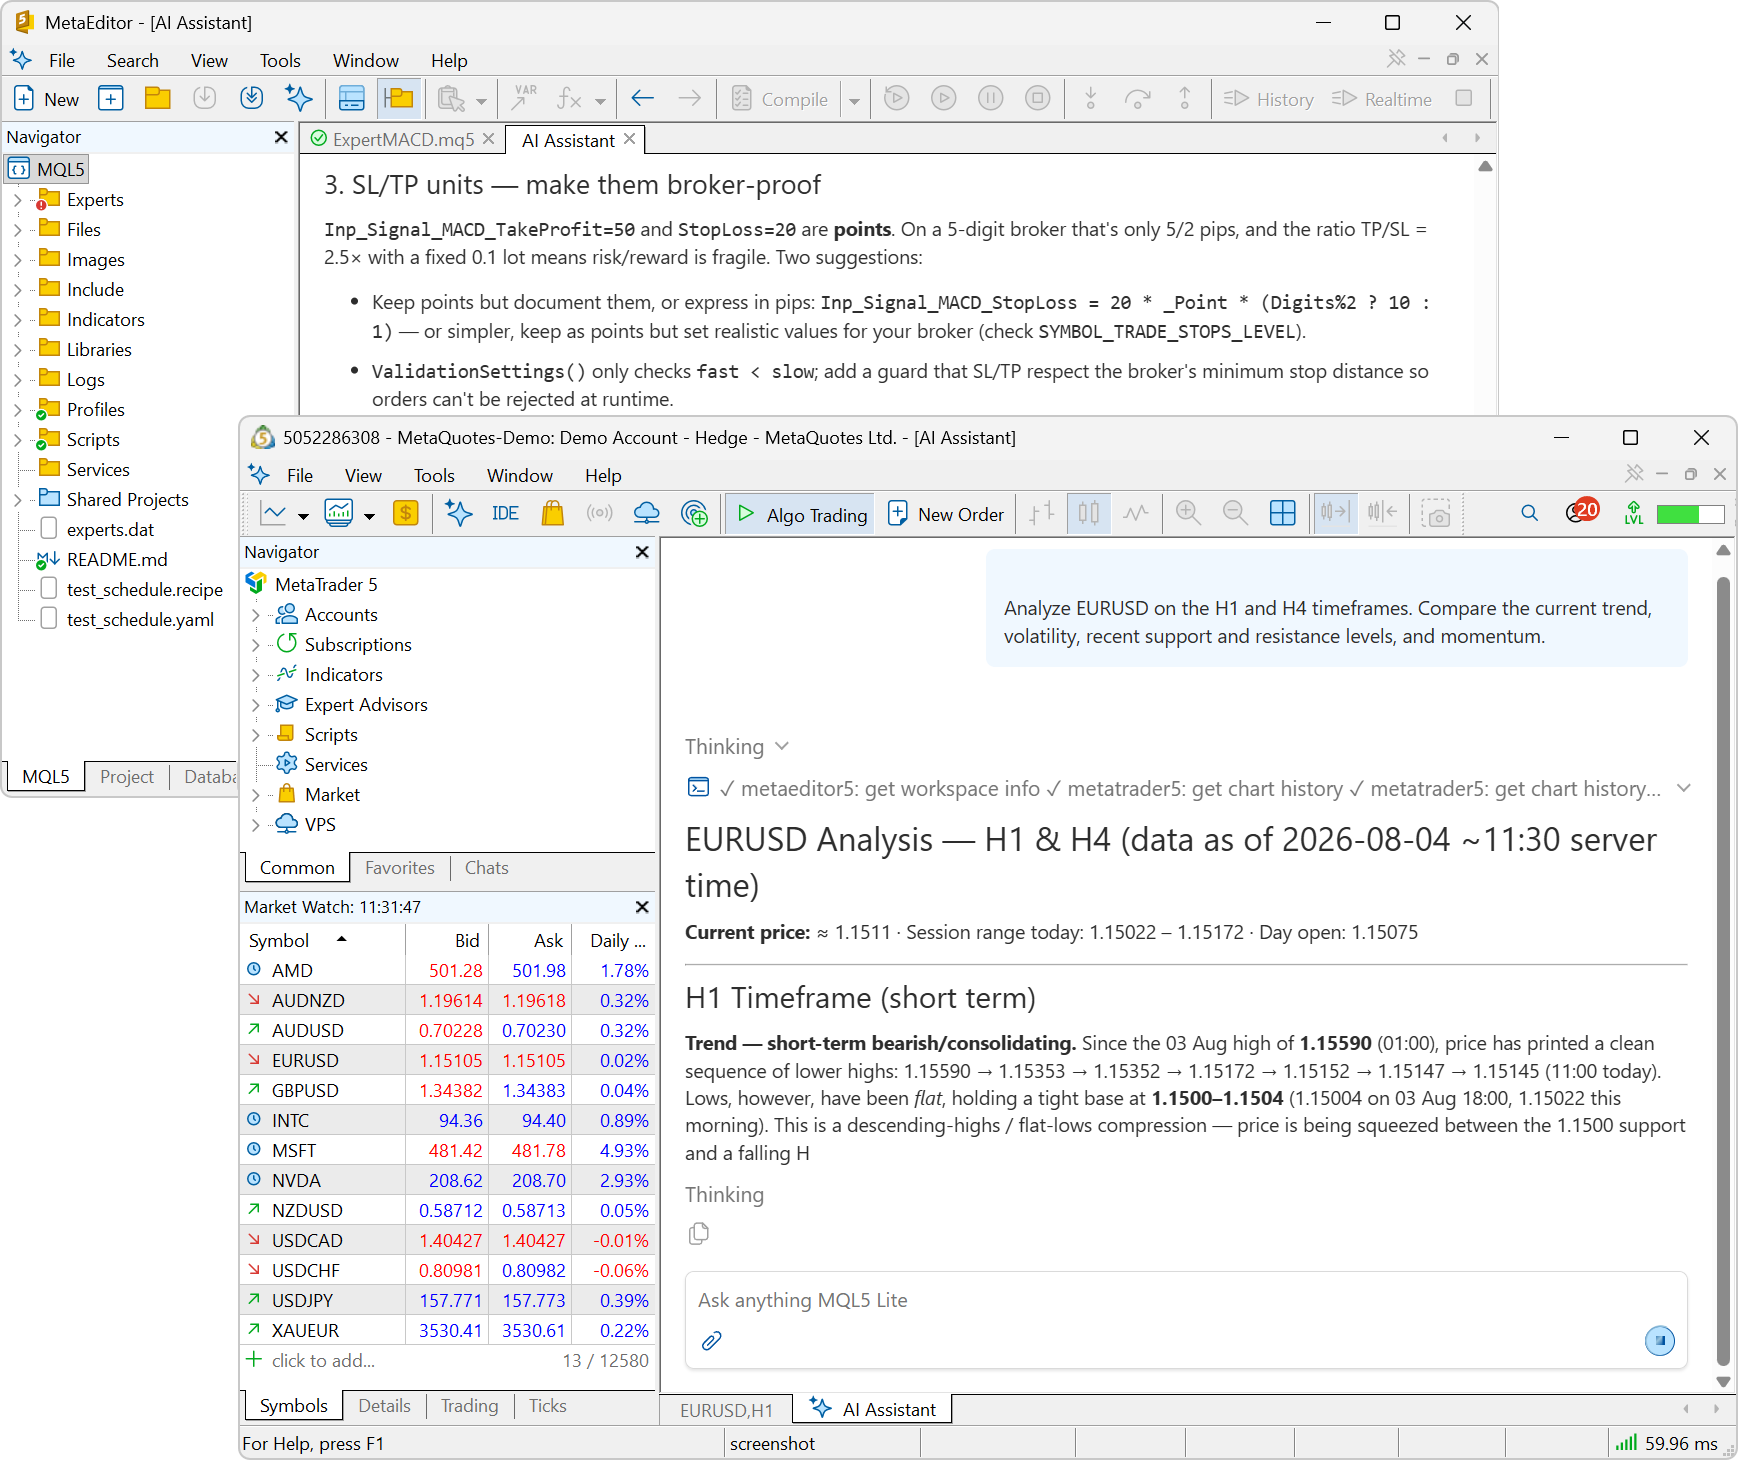
Task: Close the MetaTrader Navigator panel
Action: [642, 552]
